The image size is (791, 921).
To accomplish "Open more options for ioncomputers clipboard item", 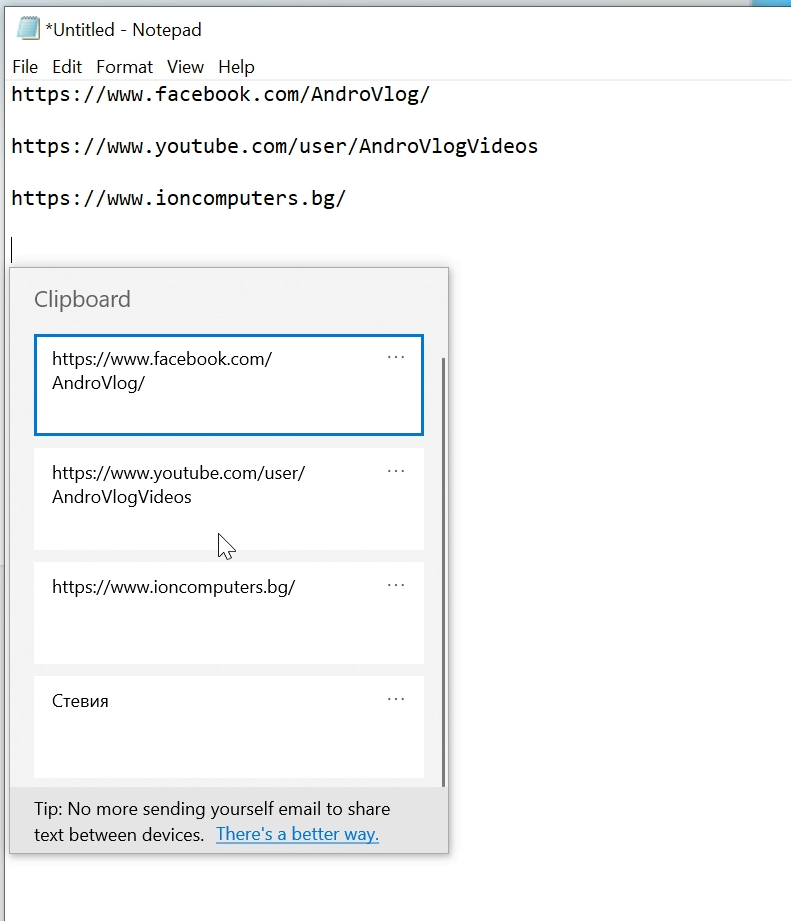I will (x=396, y=585).
